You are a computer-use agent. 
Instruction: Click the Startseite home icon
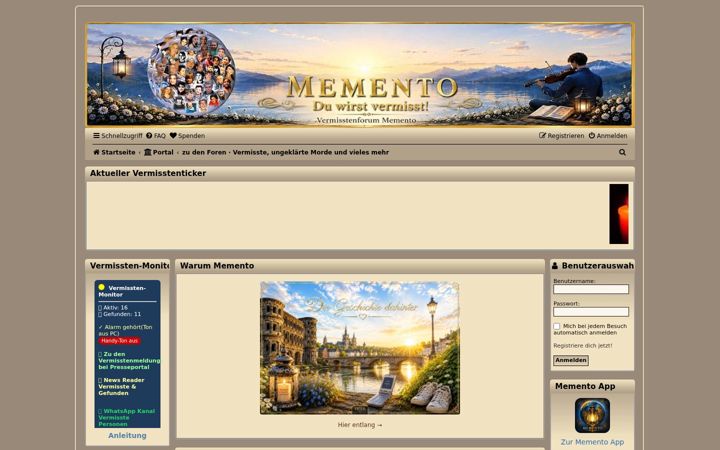(96, 152)
